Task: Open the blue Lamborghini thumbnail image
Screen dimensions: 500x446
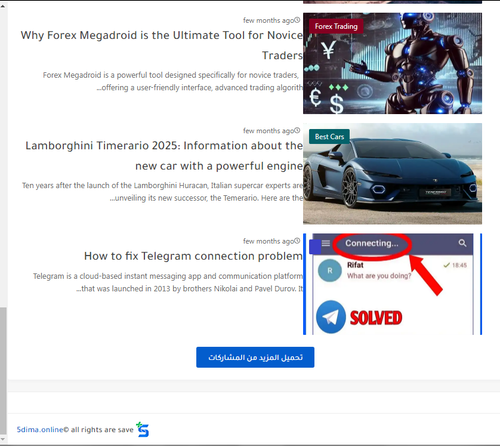Action: (x=392, y=174)
